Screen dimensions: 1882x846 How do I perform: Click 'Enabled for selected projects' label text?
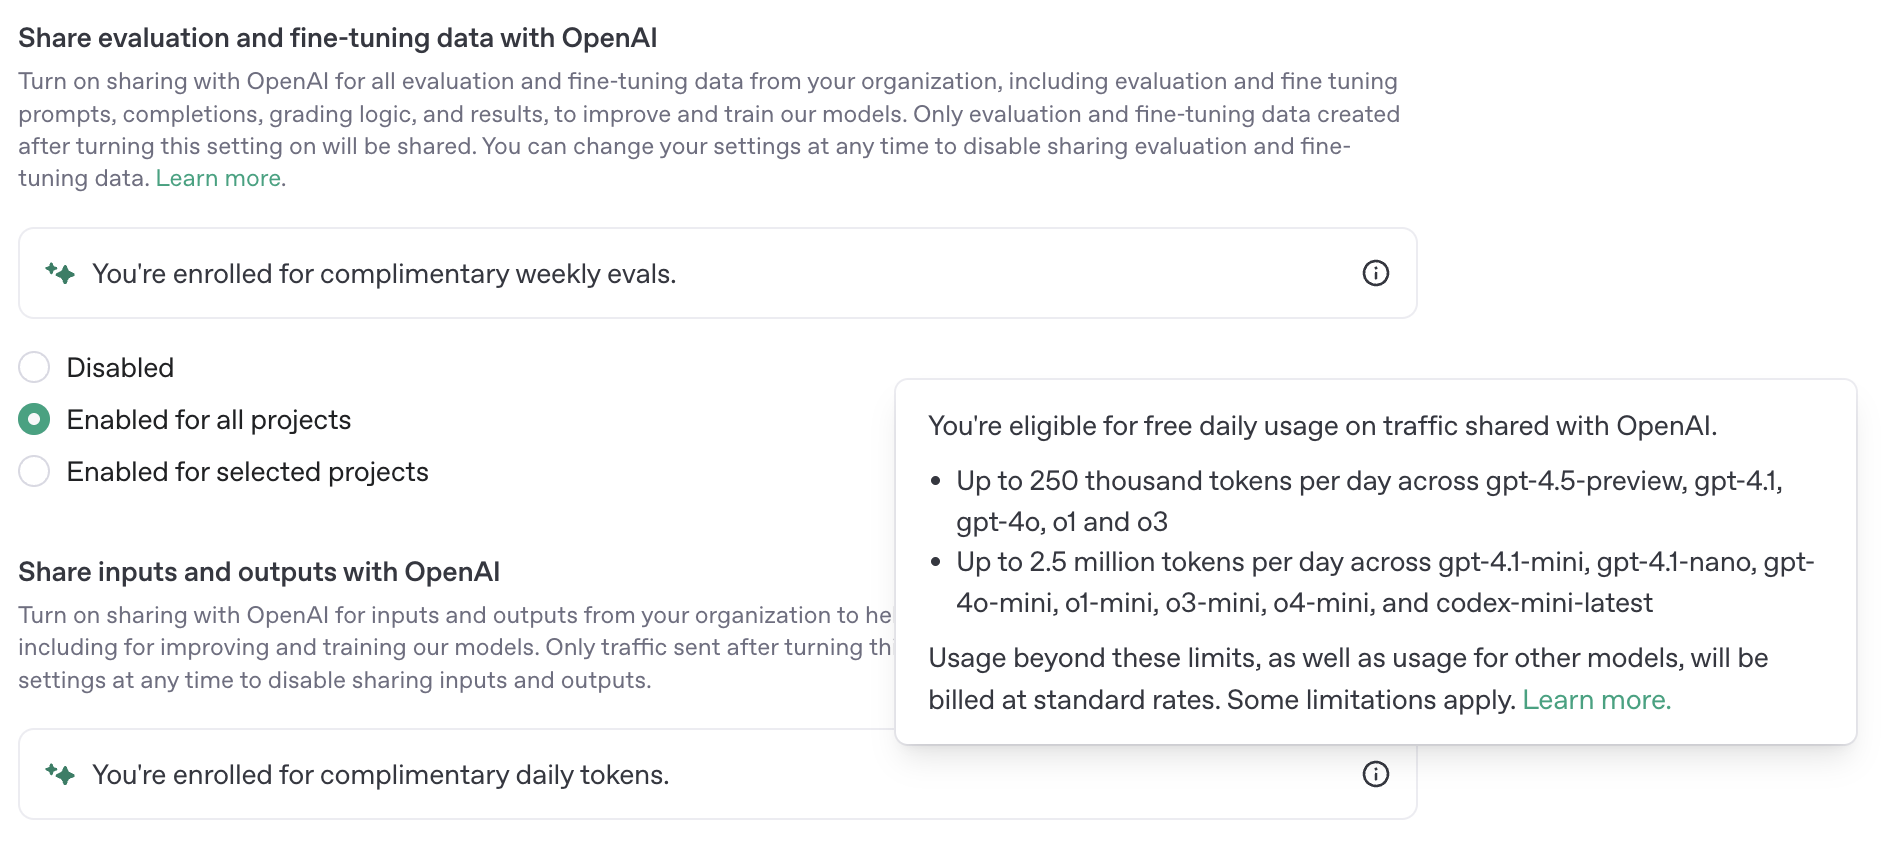pyautogui.click(x=247, y=472)
